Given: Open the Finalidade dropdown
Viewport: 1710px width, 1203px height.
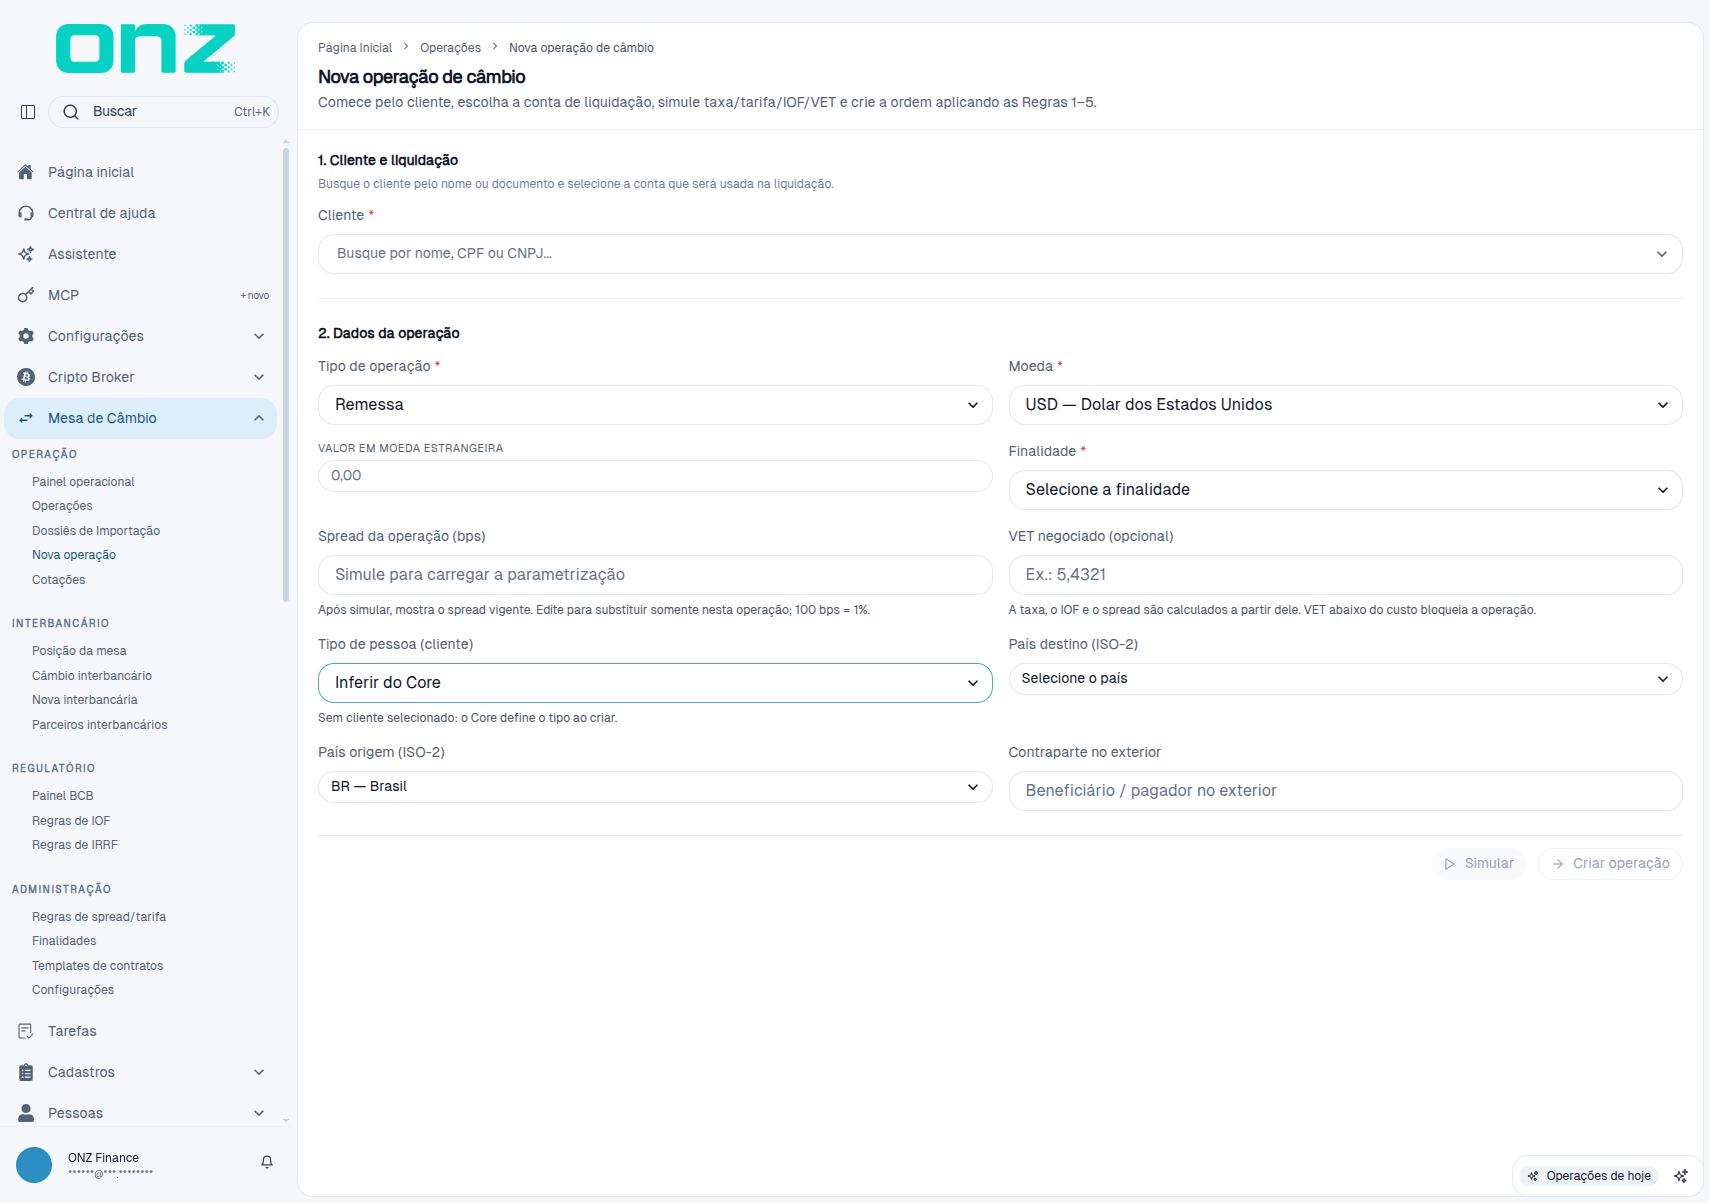Looking at the screenshot, I should pos(1345,490).
